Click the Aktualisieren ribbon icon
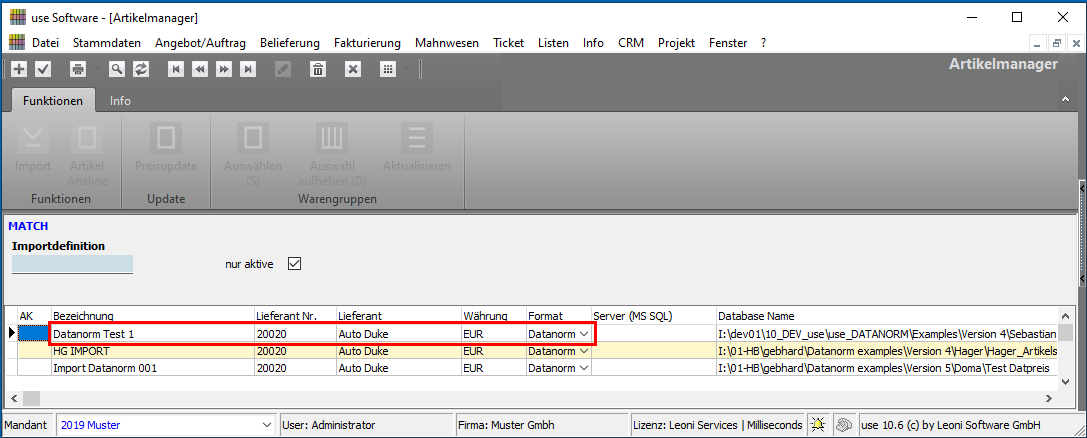This screenshot has height=438, width=1087. coord(417,137)
